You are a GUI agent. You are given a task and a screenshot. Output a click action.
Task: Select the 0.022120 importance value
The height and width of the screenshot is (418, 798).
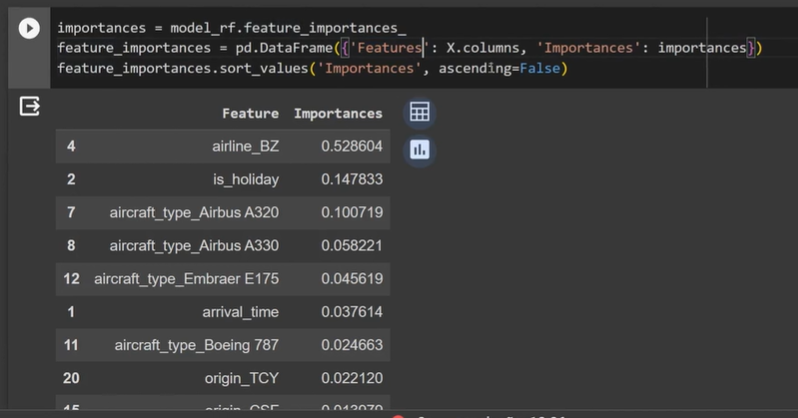pyautogui.click(x=352, y=378)
